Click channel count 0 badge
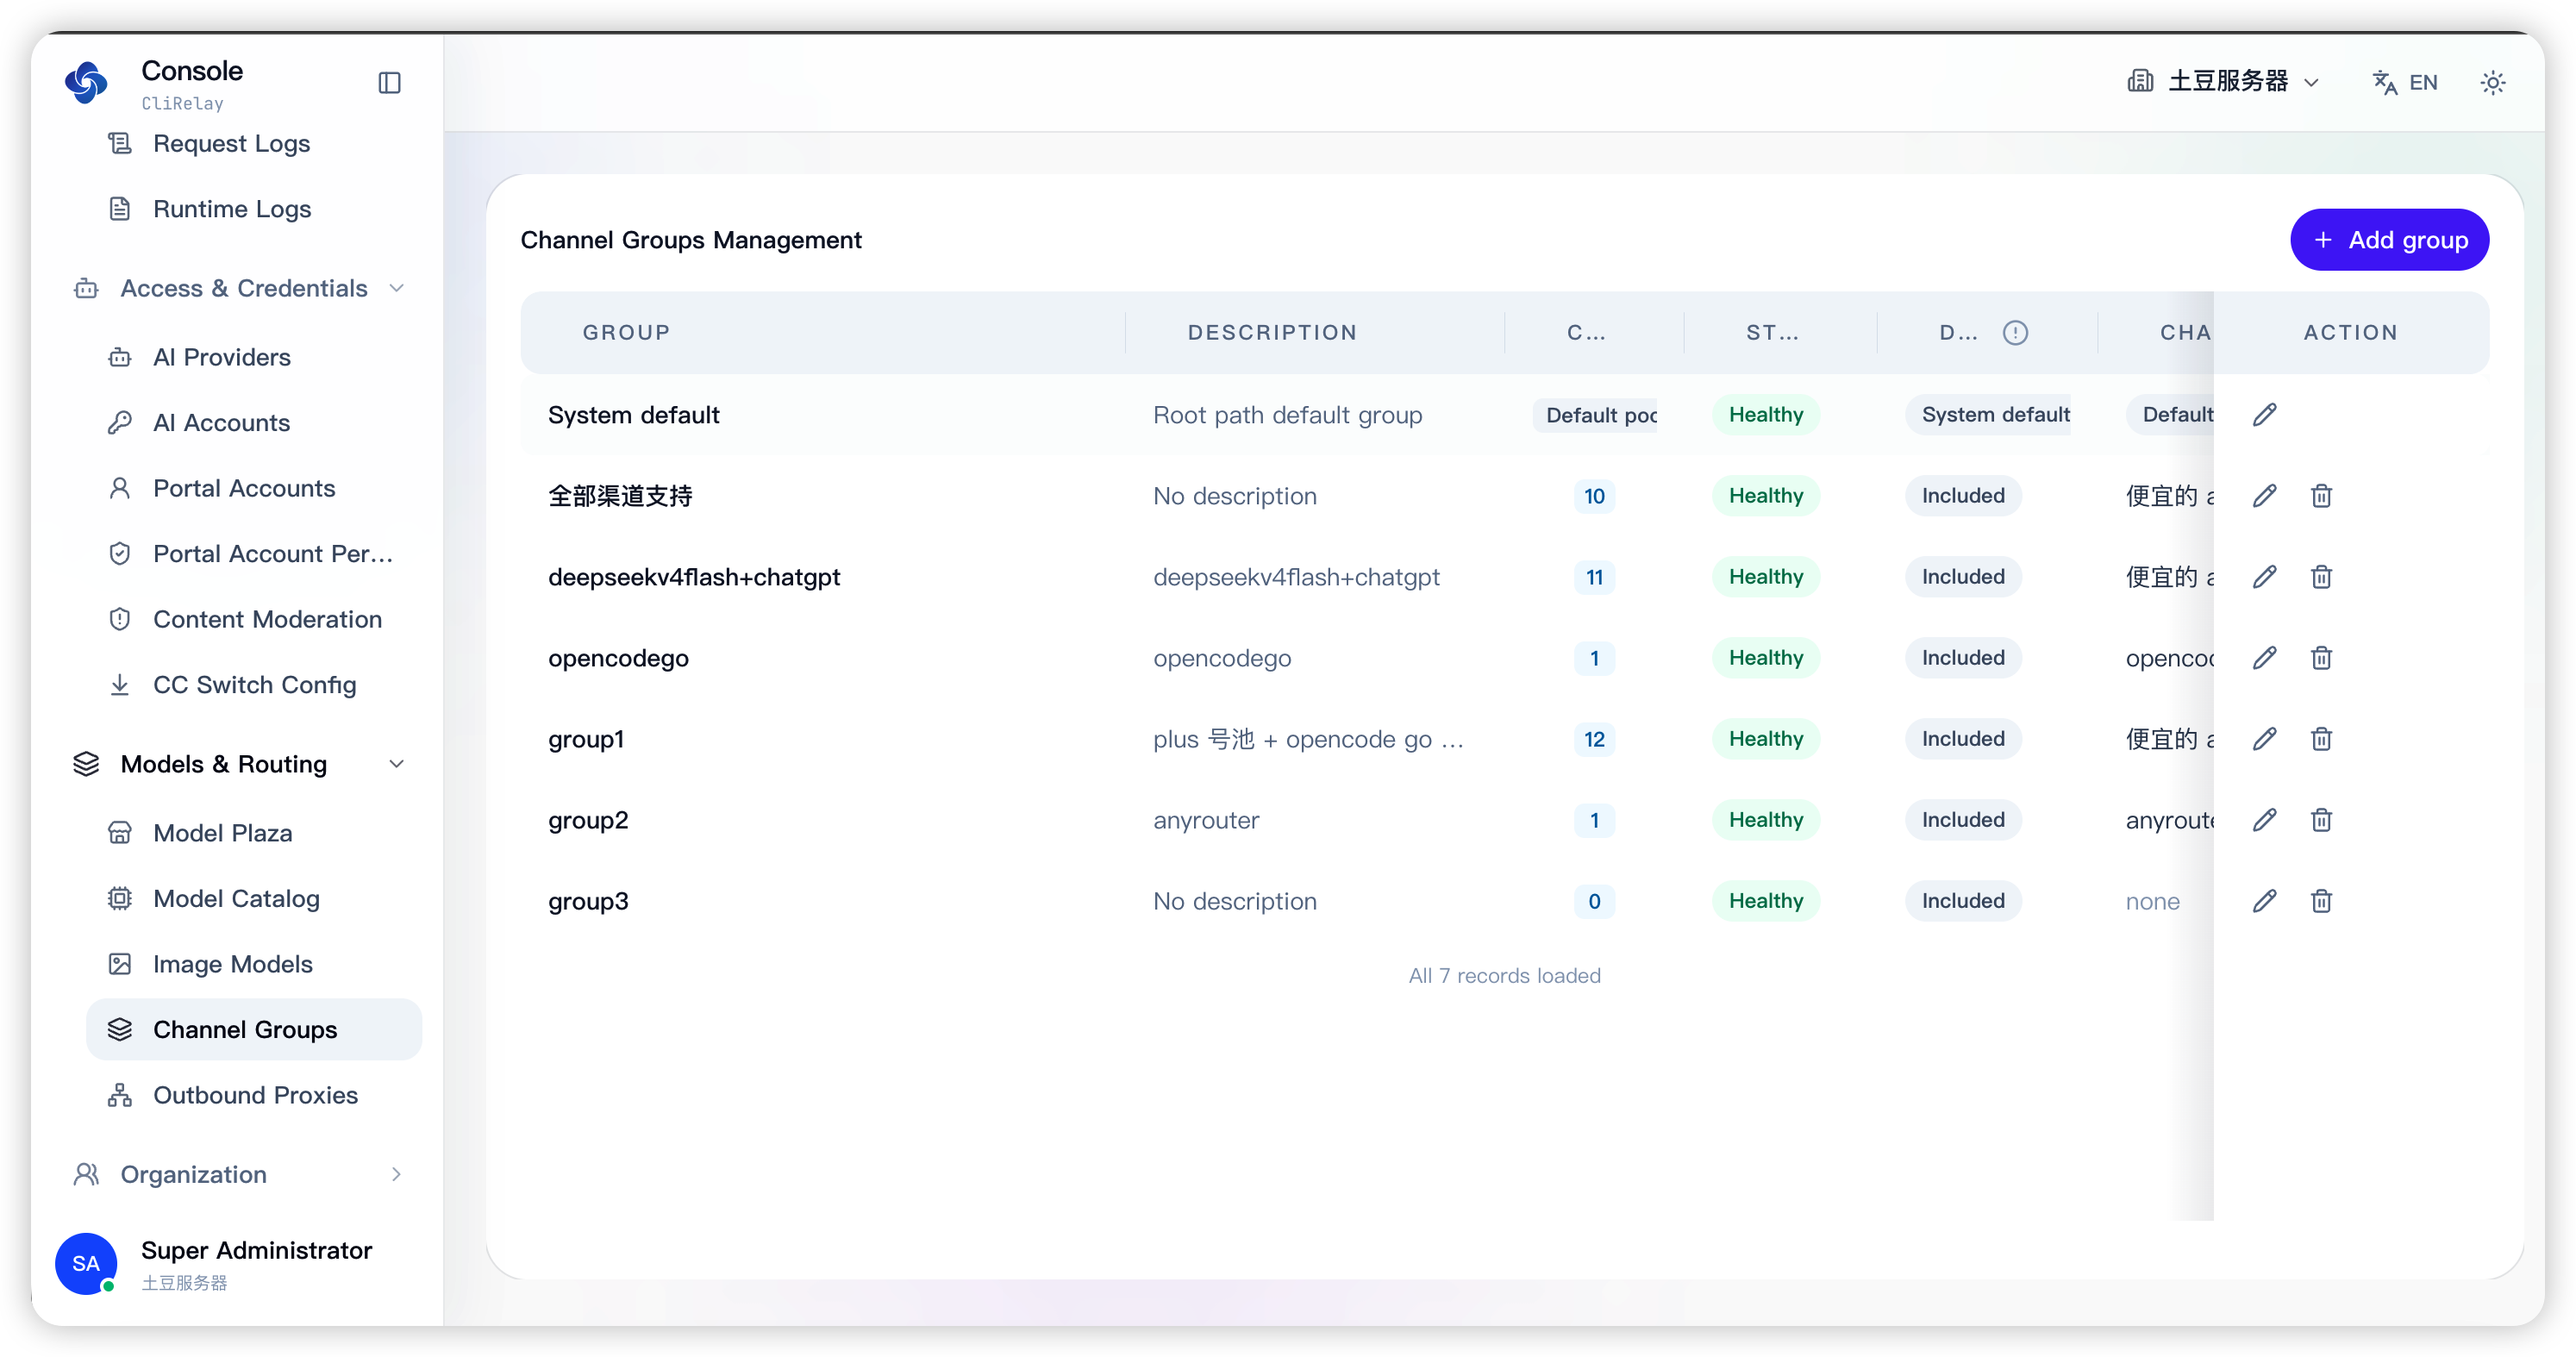This screenshot has height=1357, width=2576. pyautogui.click(x=1594, y=901)
